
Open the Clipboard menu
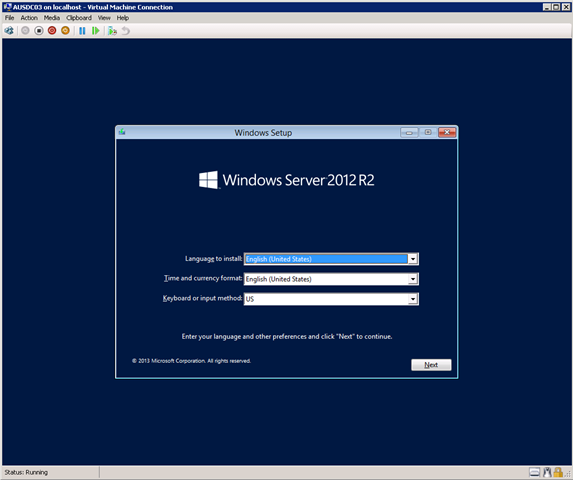click(79, 18)
